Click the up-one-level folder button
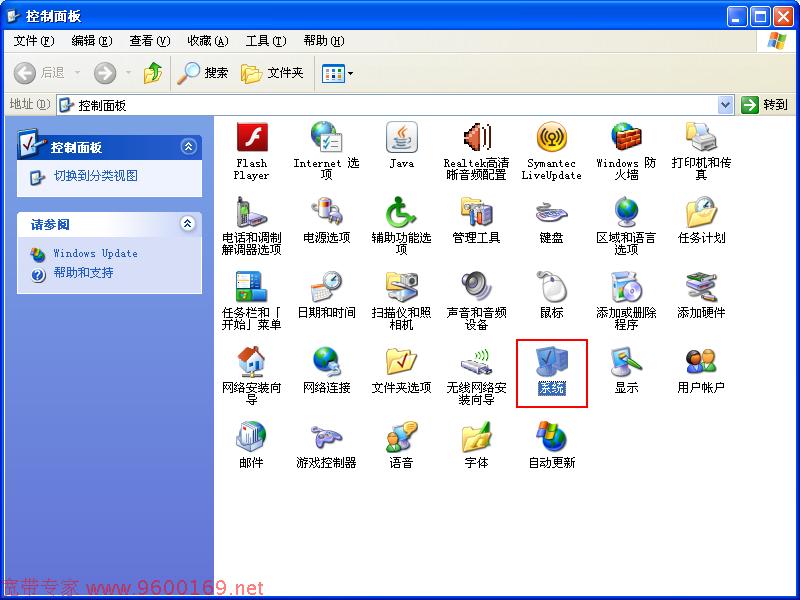The image size is (800, 600). tap(153, 73)
